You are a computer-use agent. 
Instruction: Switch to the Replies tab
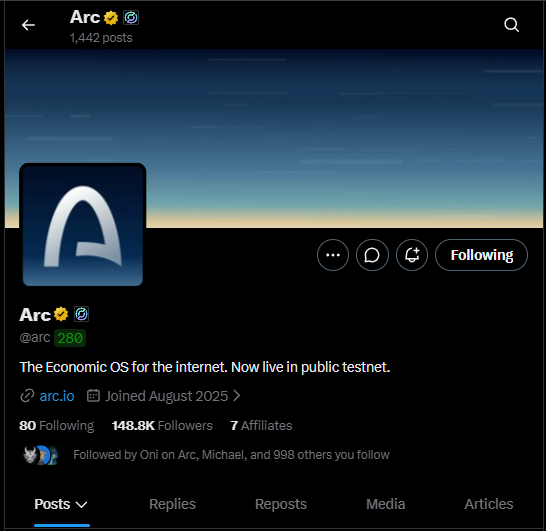(172, 504)
